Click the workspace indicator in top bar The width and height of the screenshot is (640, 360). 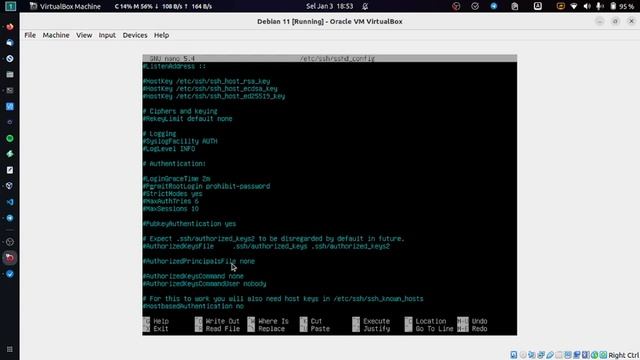point(10,6)
